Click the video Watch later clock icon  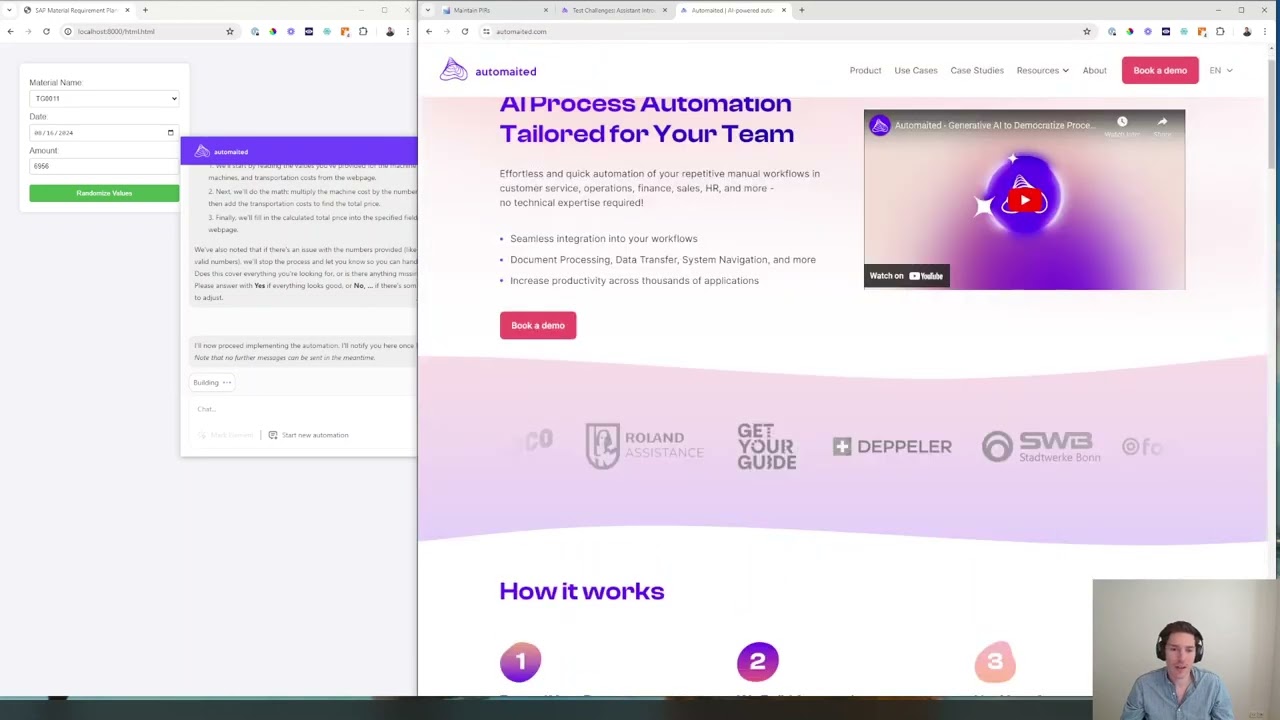[1122, 122]
